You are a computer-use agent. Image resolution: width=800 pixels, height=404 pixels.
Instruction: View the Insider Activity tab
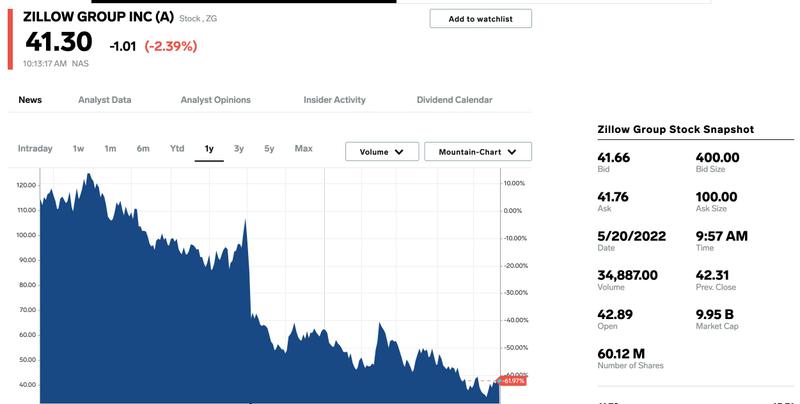click(335, 100)
